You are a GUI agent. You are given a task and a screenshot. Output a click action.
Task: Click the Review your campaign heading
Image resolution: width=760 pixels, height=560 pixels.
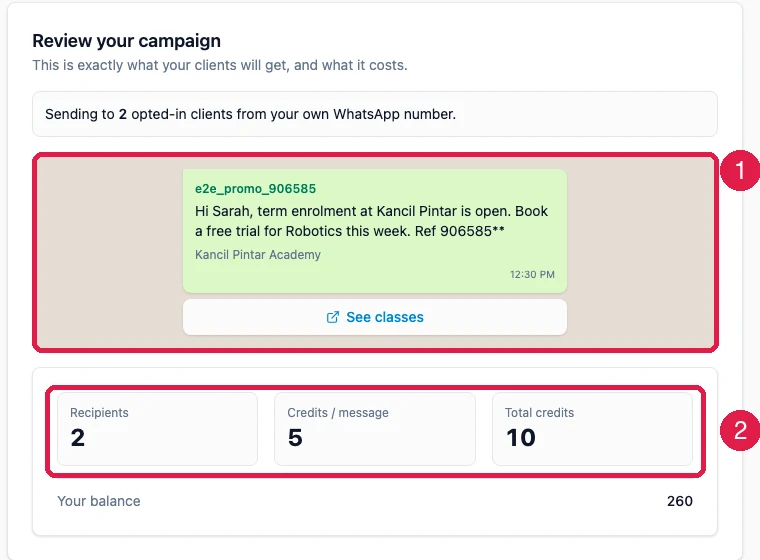(127, 41)
